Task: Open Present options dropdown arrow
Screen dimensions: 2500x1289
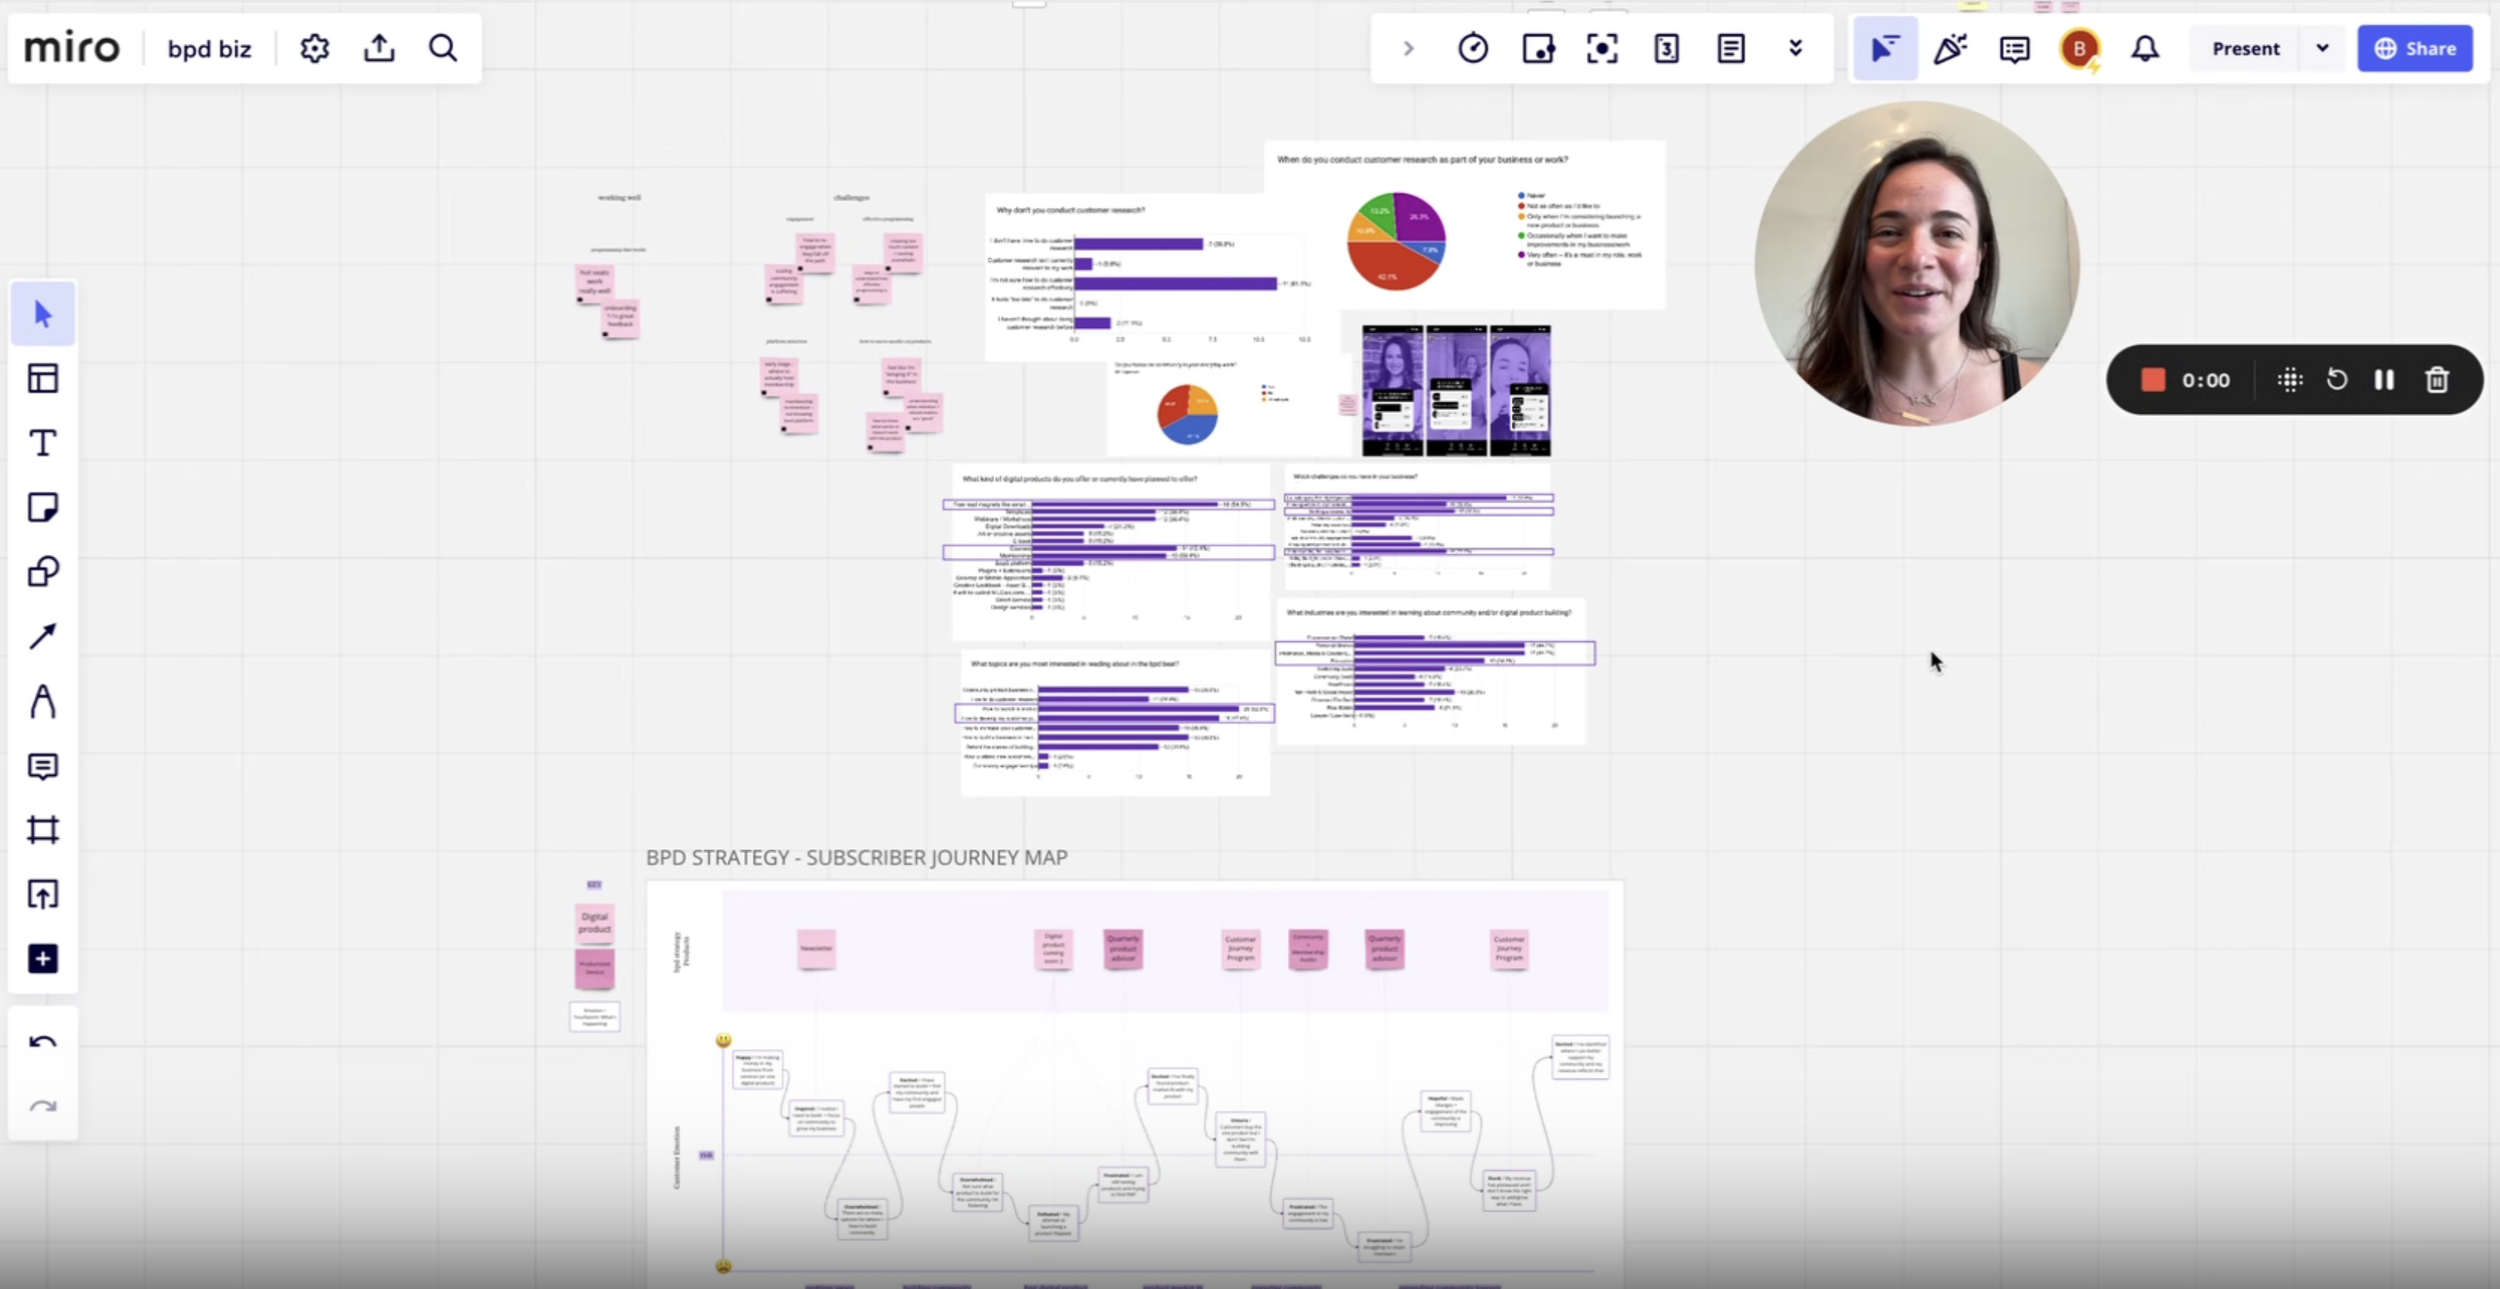Action: click(x=2322, y=48)
